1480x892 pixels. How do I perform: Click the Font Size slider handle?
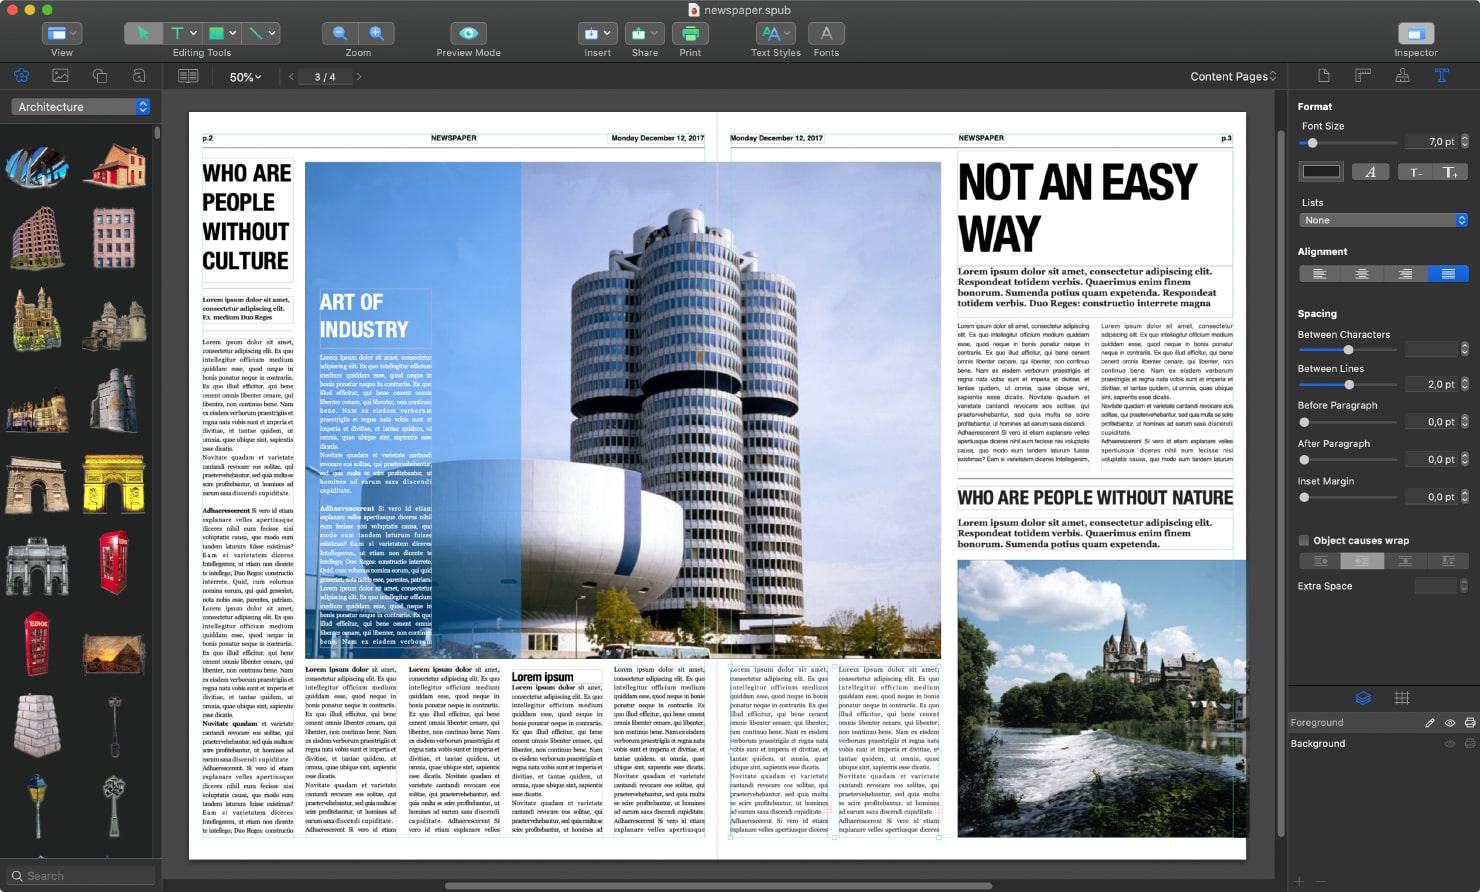point(1312,143)
